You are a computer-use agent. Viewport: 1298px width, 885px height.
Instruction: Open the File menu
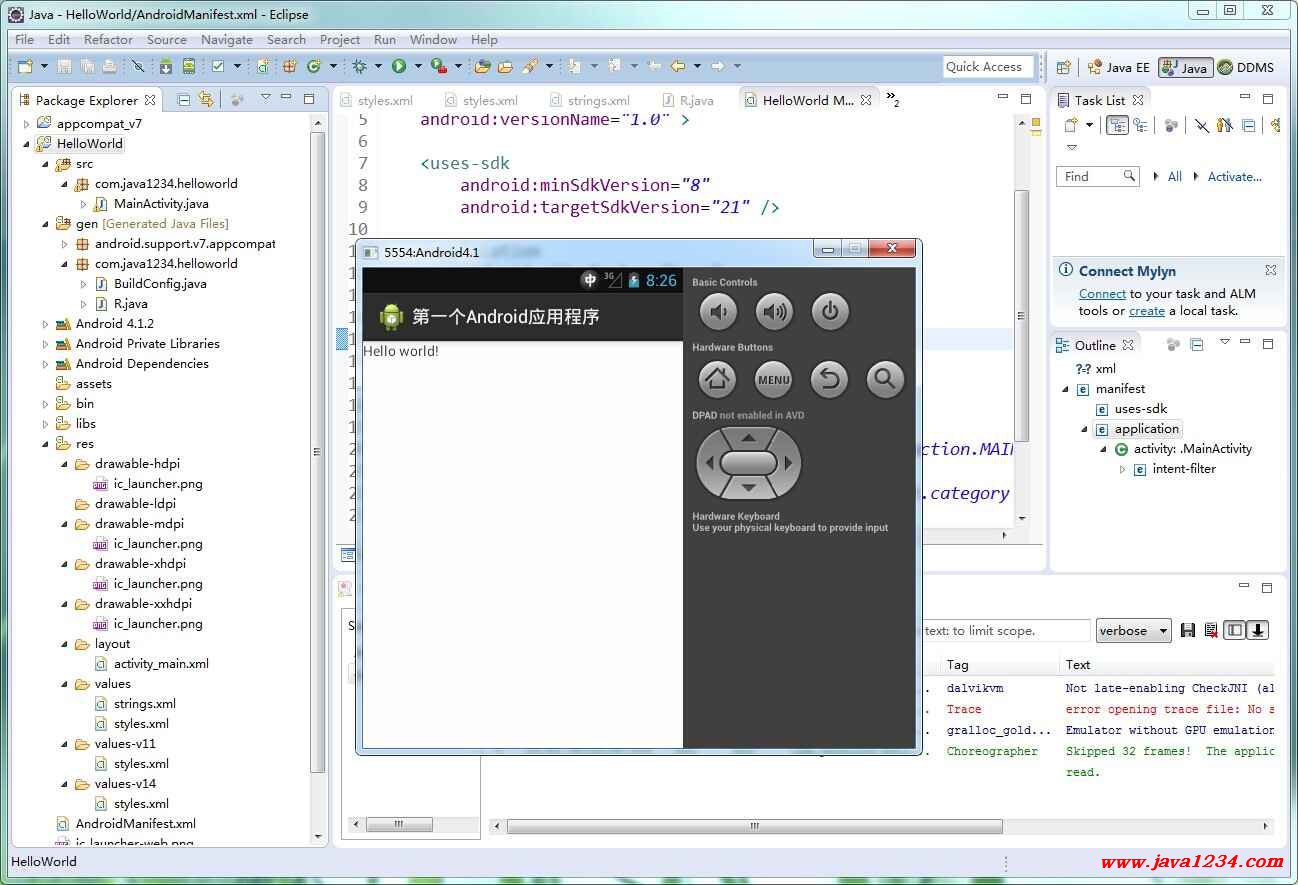[25, 40]
